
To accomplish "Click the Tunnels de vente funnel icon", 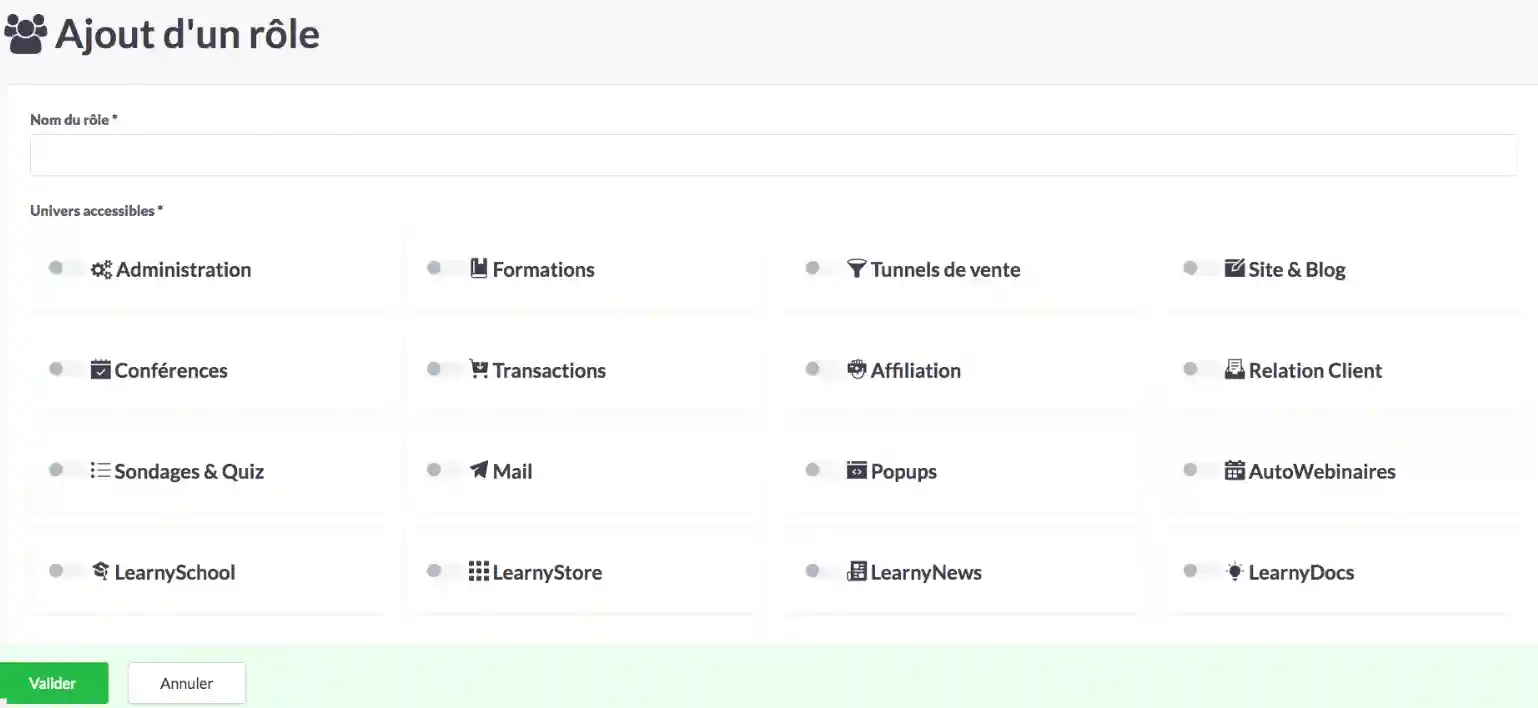I will pos(856,268).
